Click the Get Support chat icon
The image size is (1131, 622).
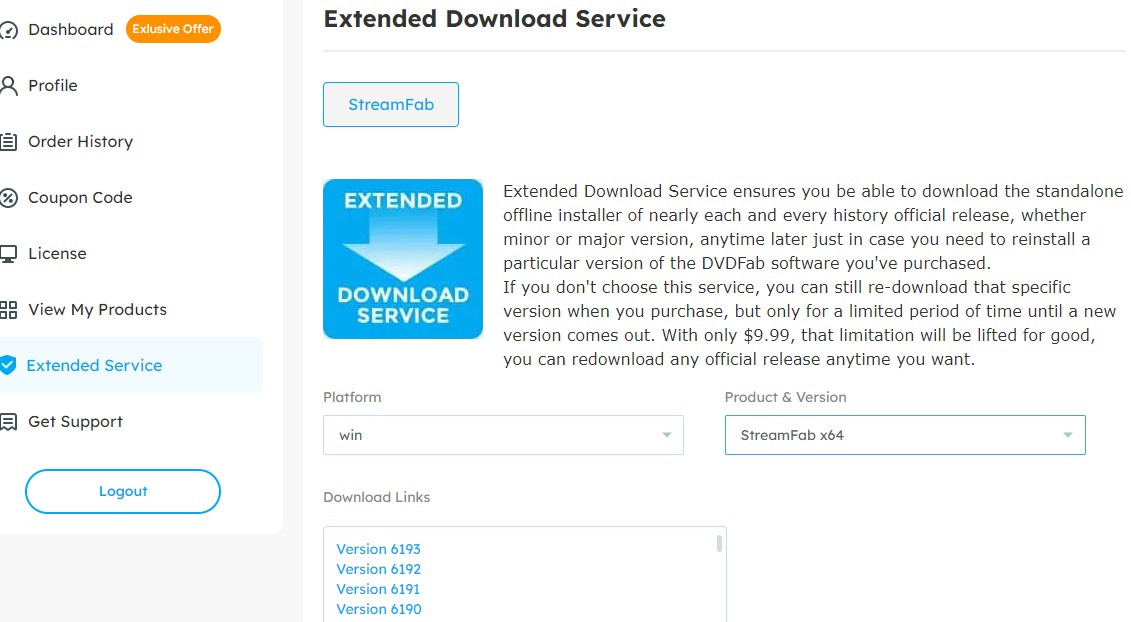click(9, 422)
